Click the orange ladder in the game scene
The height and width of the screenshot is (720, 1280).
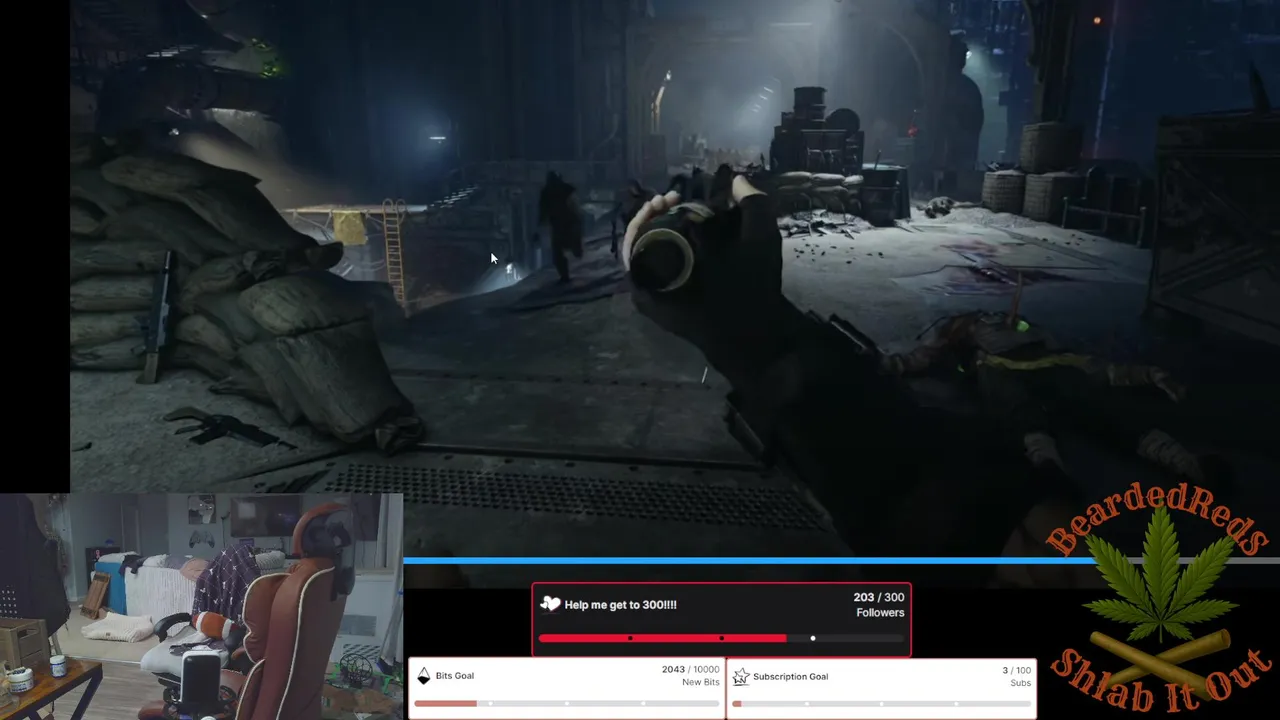pyautogui.click(x=395, y=253)
